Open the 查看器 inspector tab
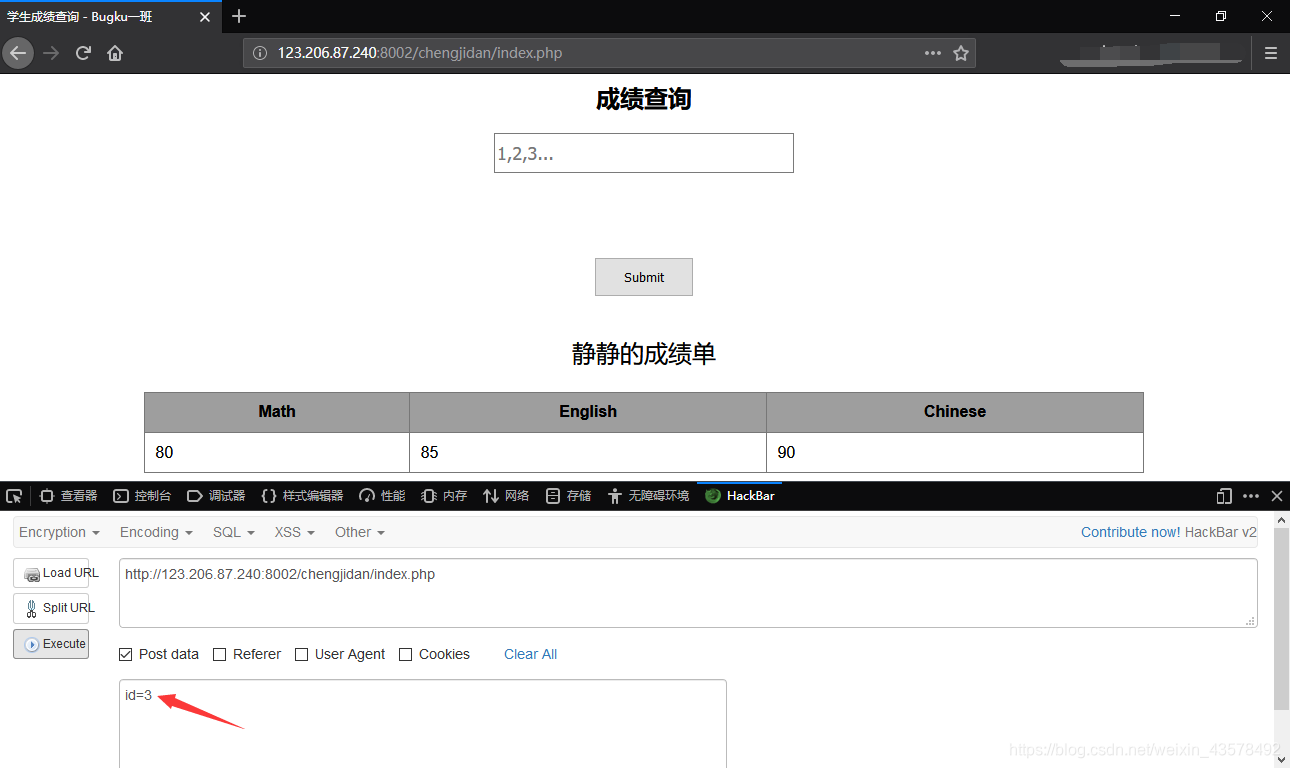 coord(68,496)
